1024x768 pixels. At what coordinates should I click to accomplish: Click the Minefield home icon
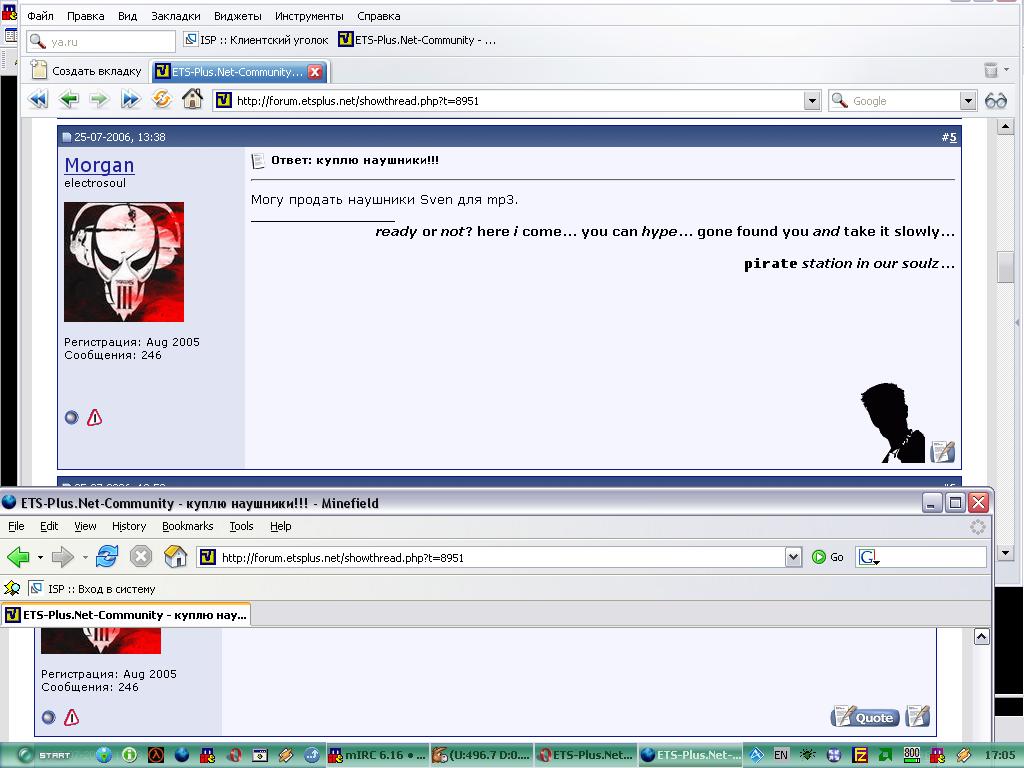[x=175, y=557]
